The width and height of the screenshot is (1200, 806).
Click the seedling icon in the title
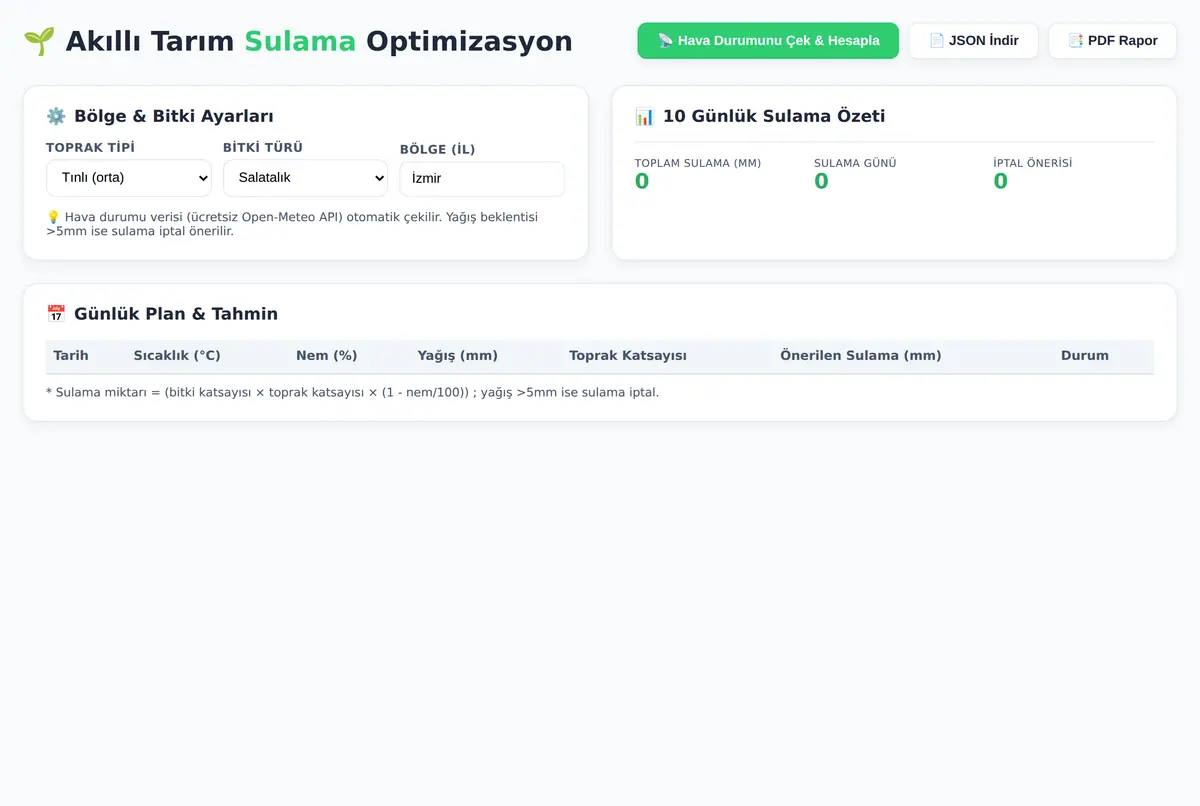pos(39,41)
